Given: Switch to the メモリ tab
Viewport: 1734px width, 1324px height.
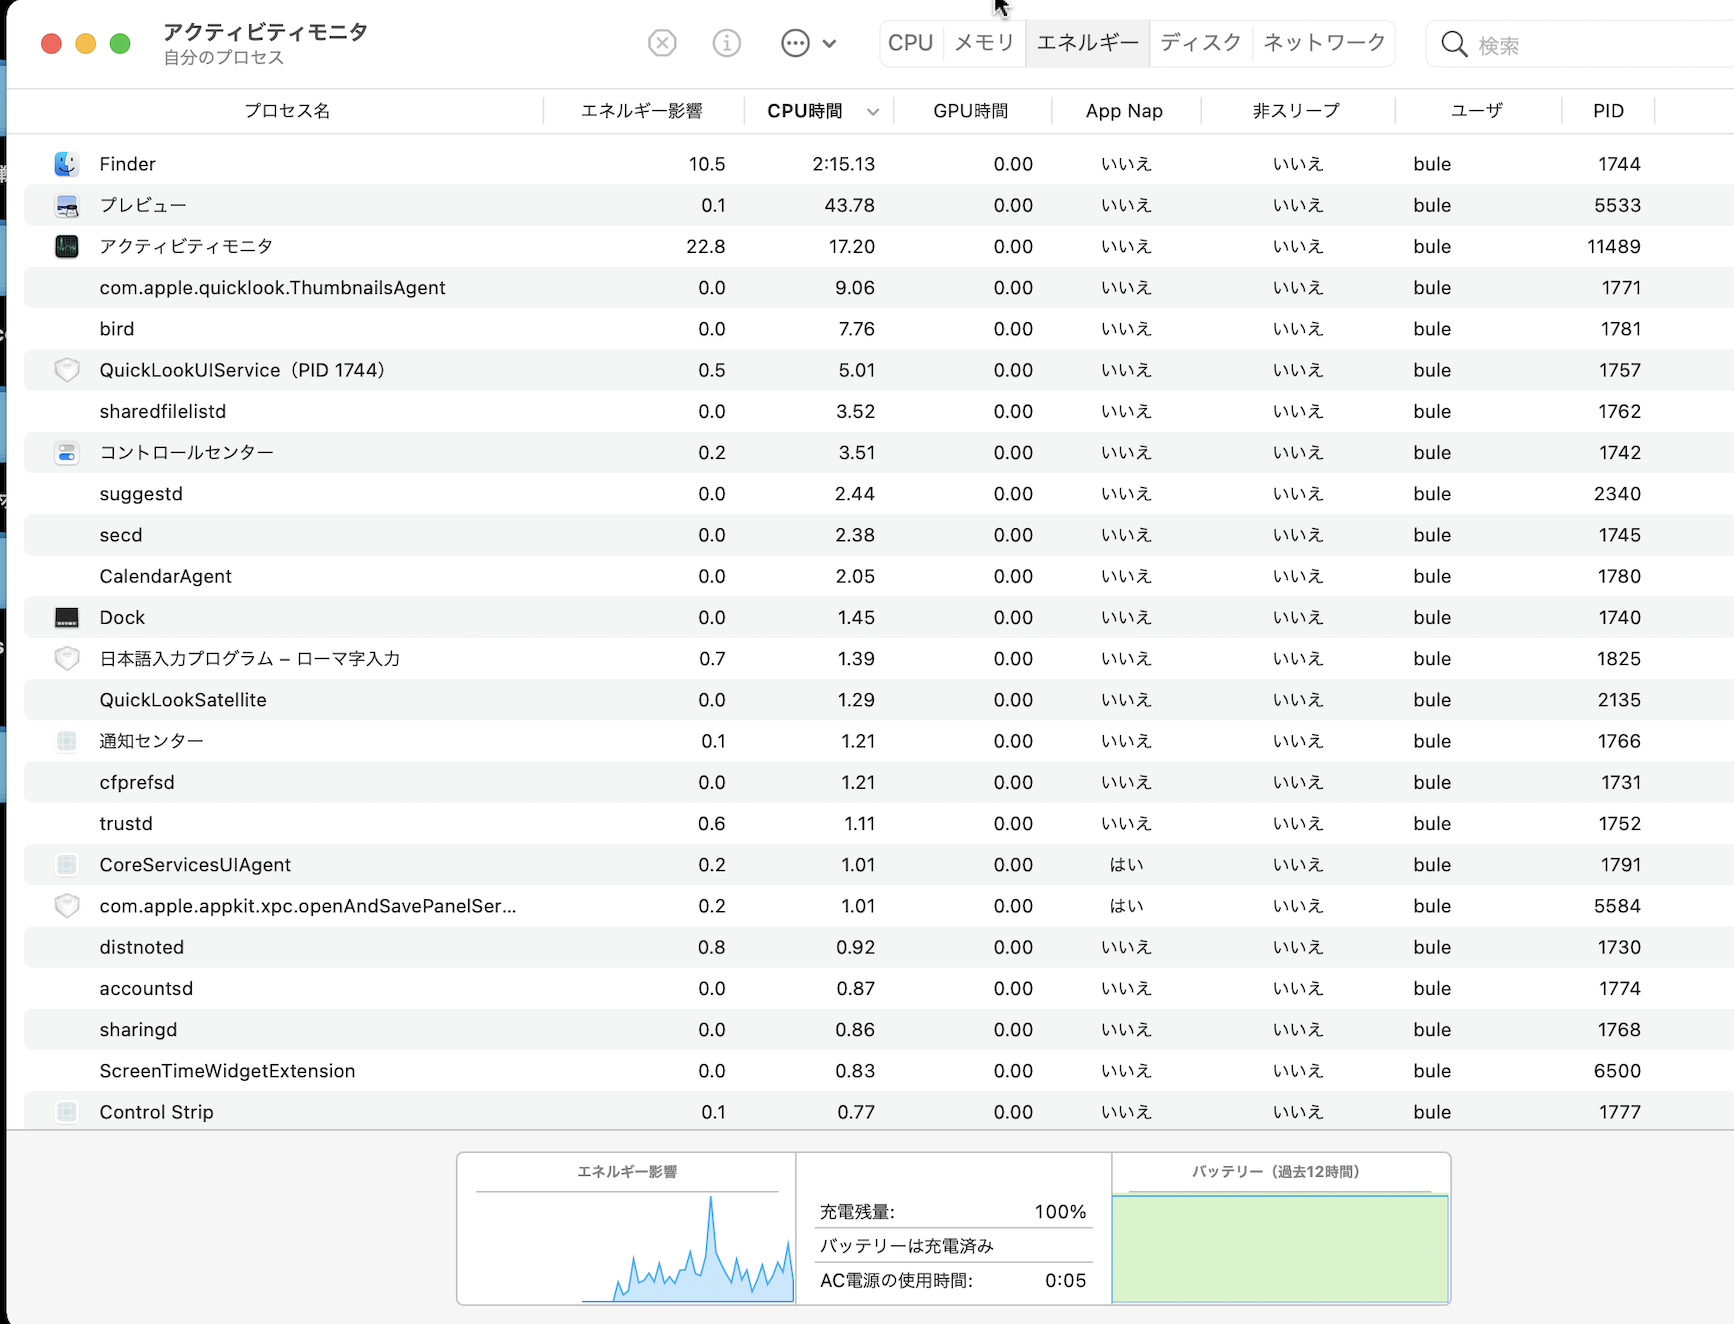Looking at the screenshot, I should (x=984, y=43).
